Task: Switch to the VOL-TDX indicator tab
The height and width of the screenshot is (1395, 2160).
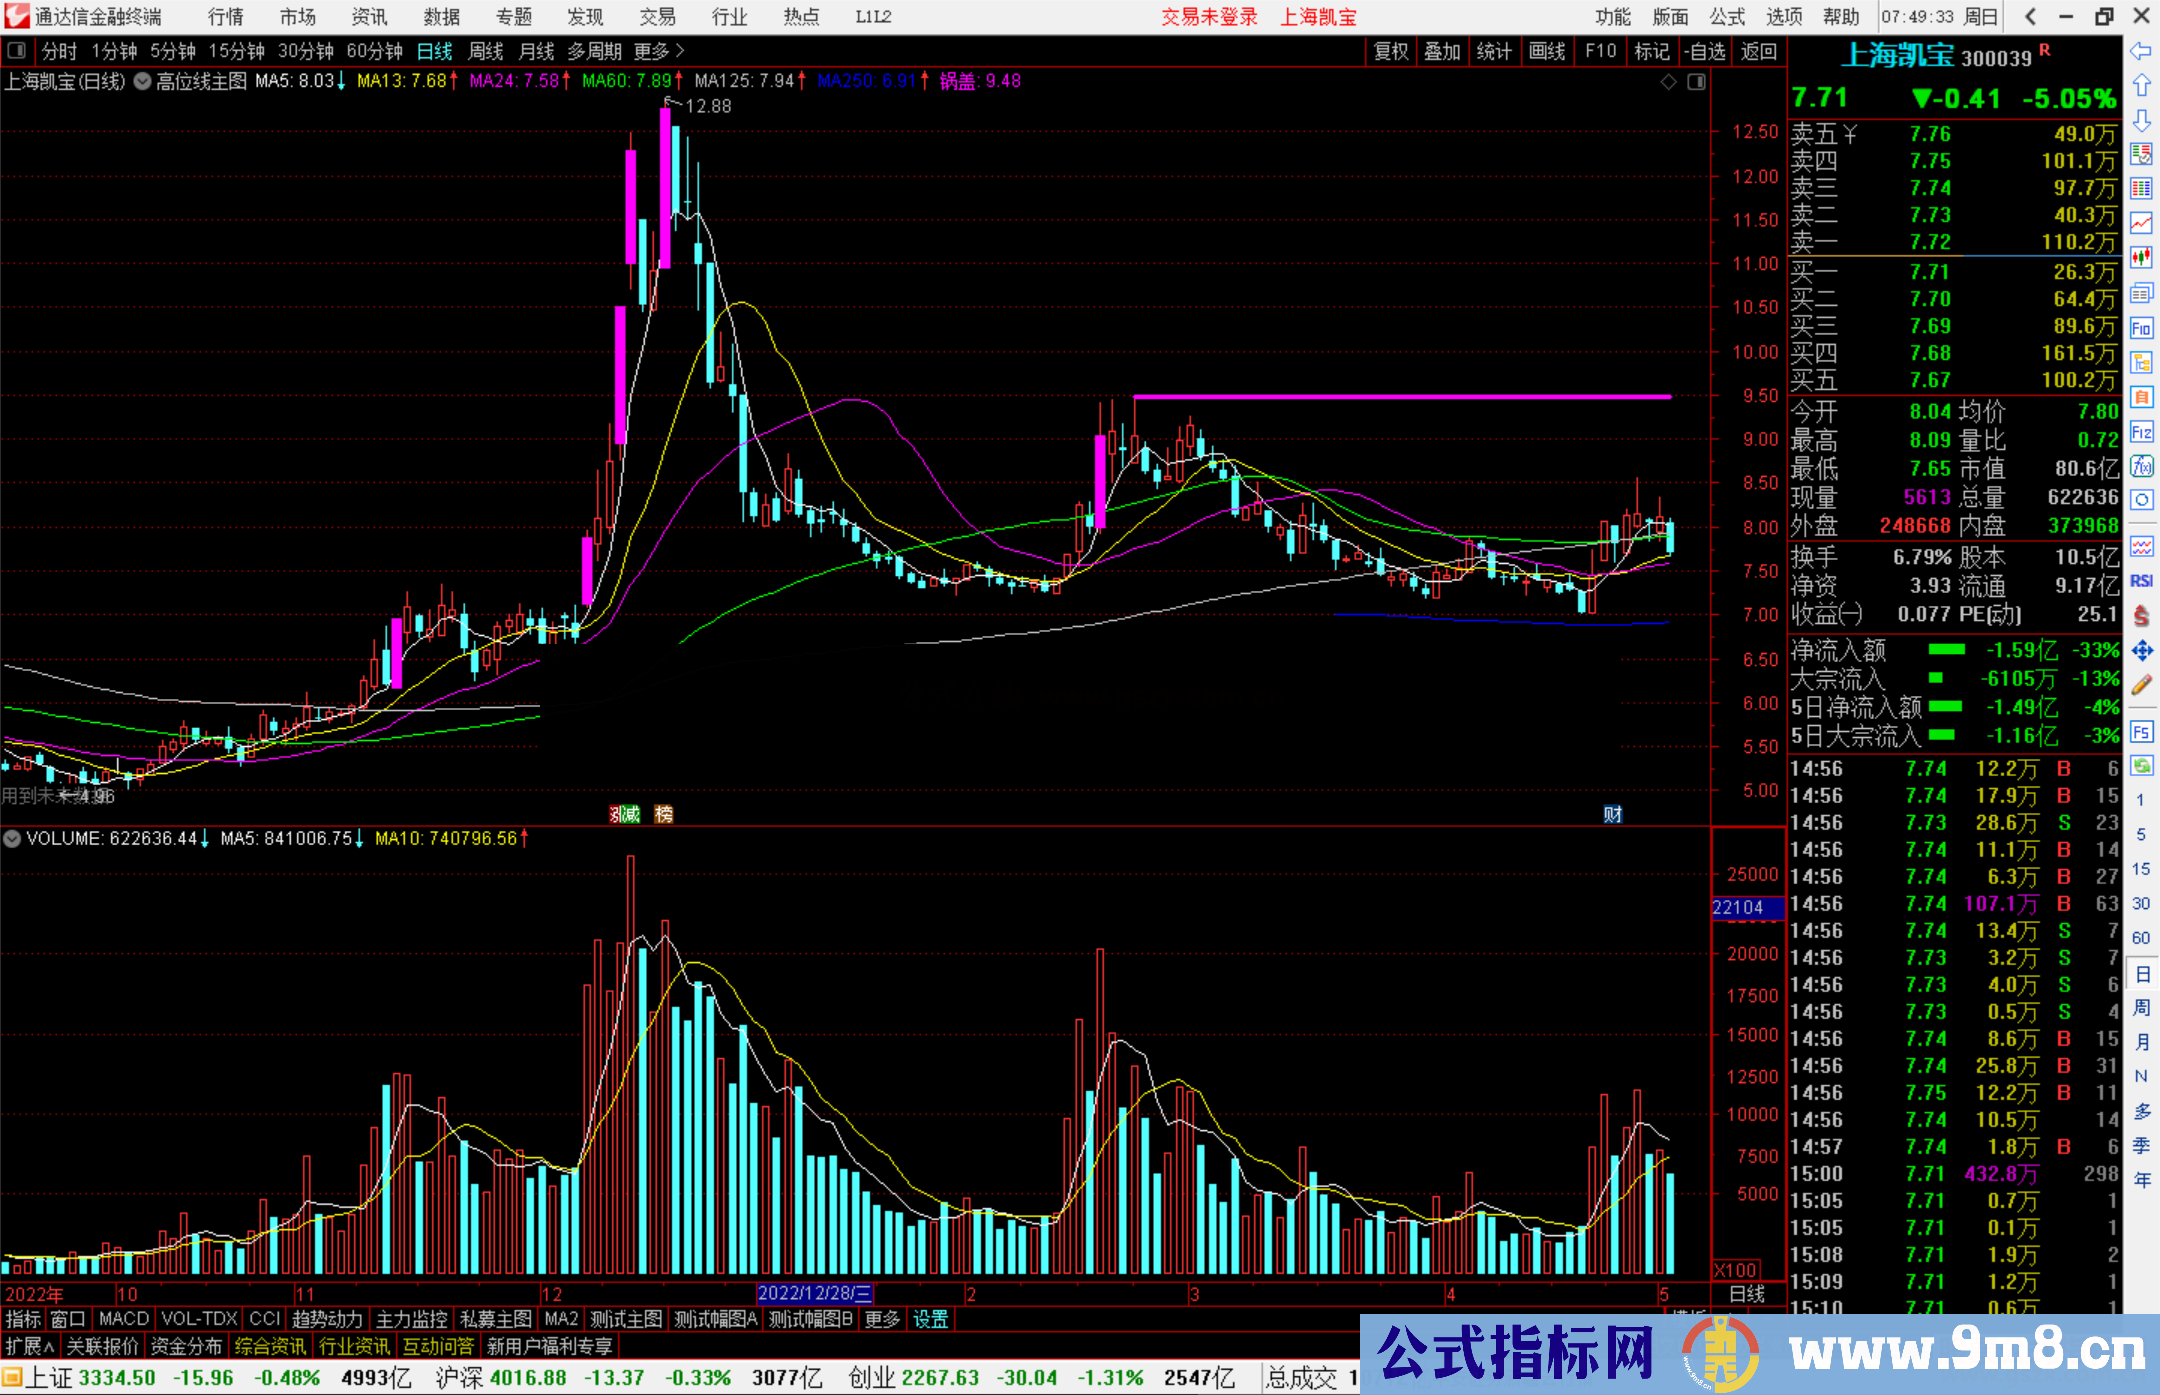Action: click(x=200, y=1320)
